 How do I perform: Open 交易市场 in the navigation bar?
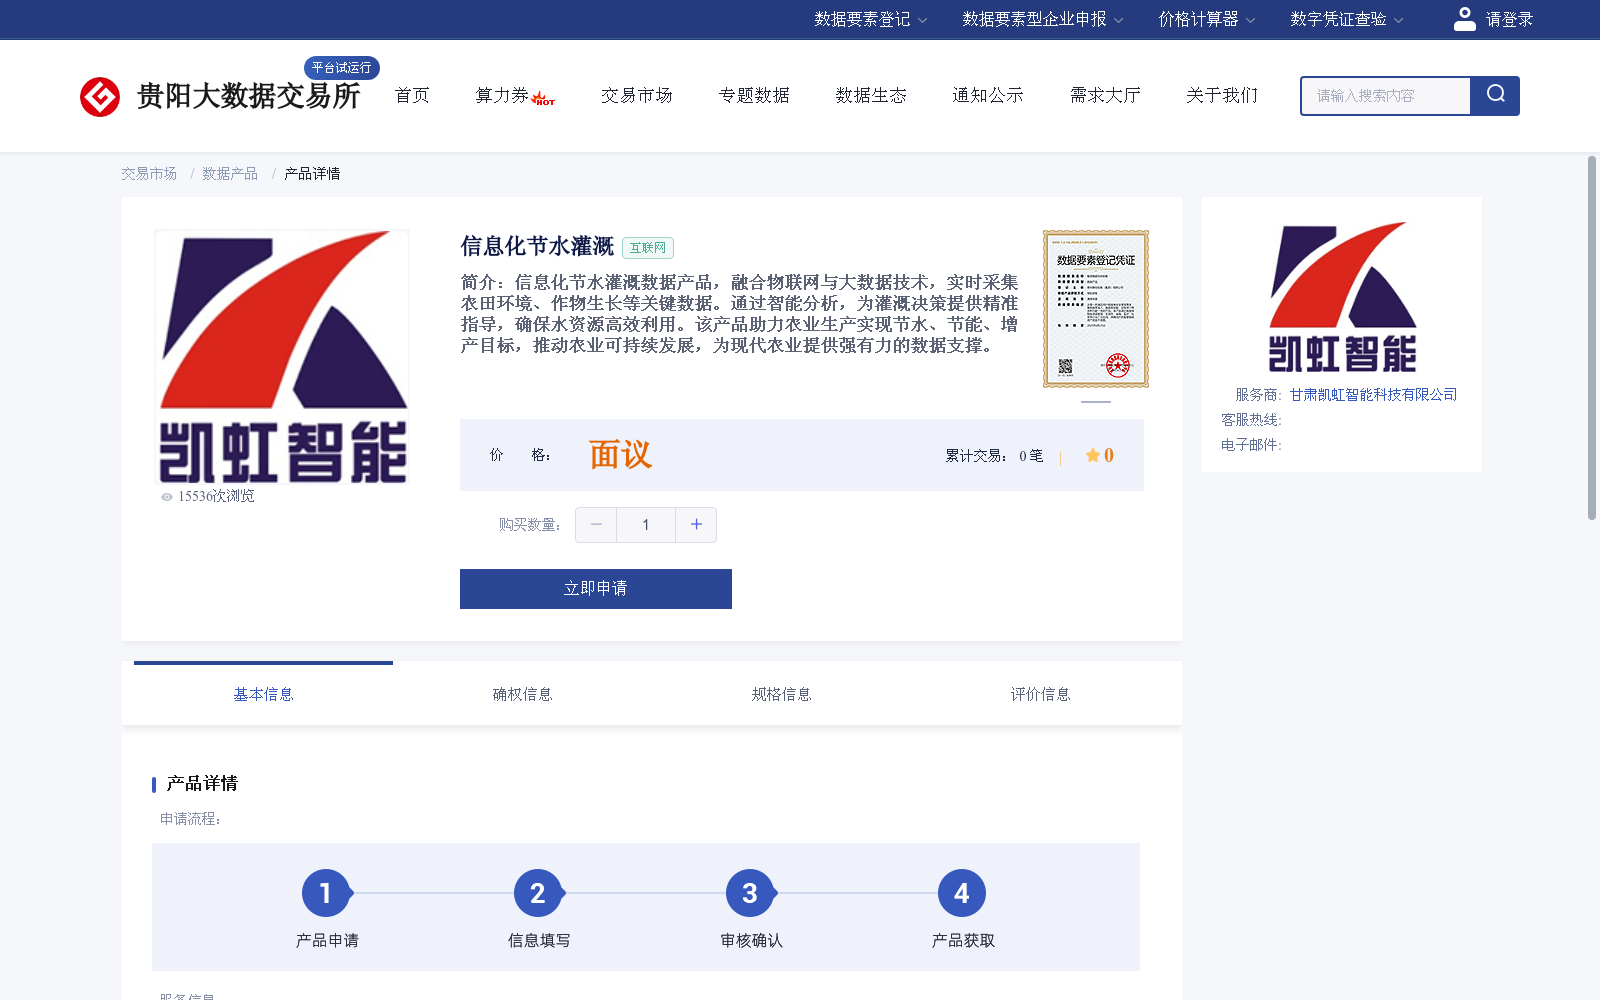(x=637, y=95)
